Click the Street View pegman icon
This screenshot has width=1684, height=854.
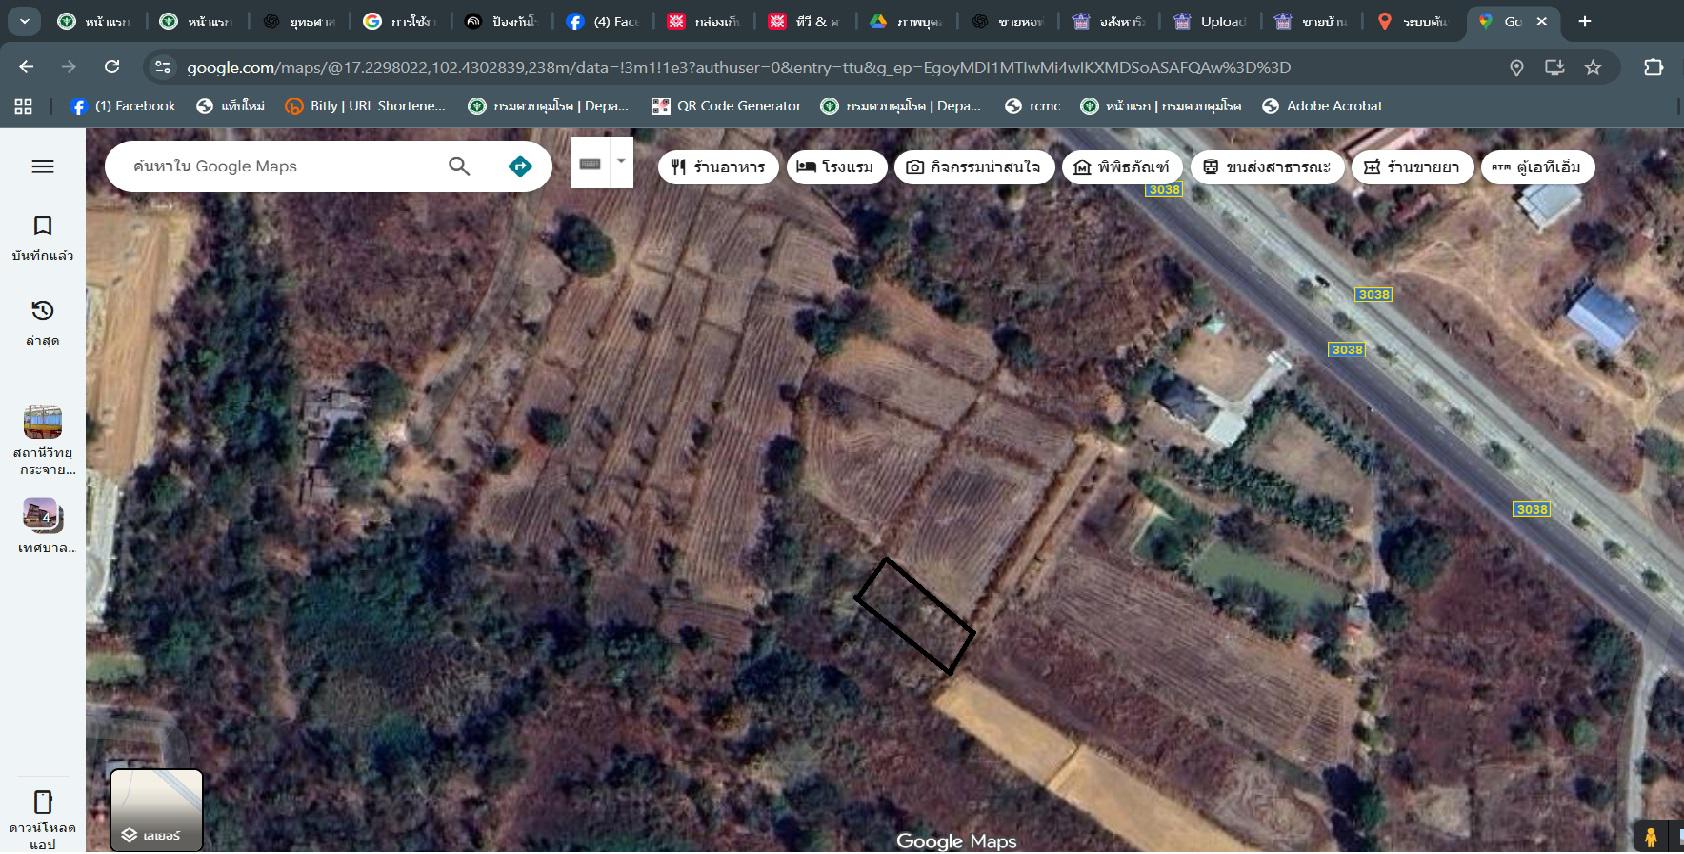1650,836
